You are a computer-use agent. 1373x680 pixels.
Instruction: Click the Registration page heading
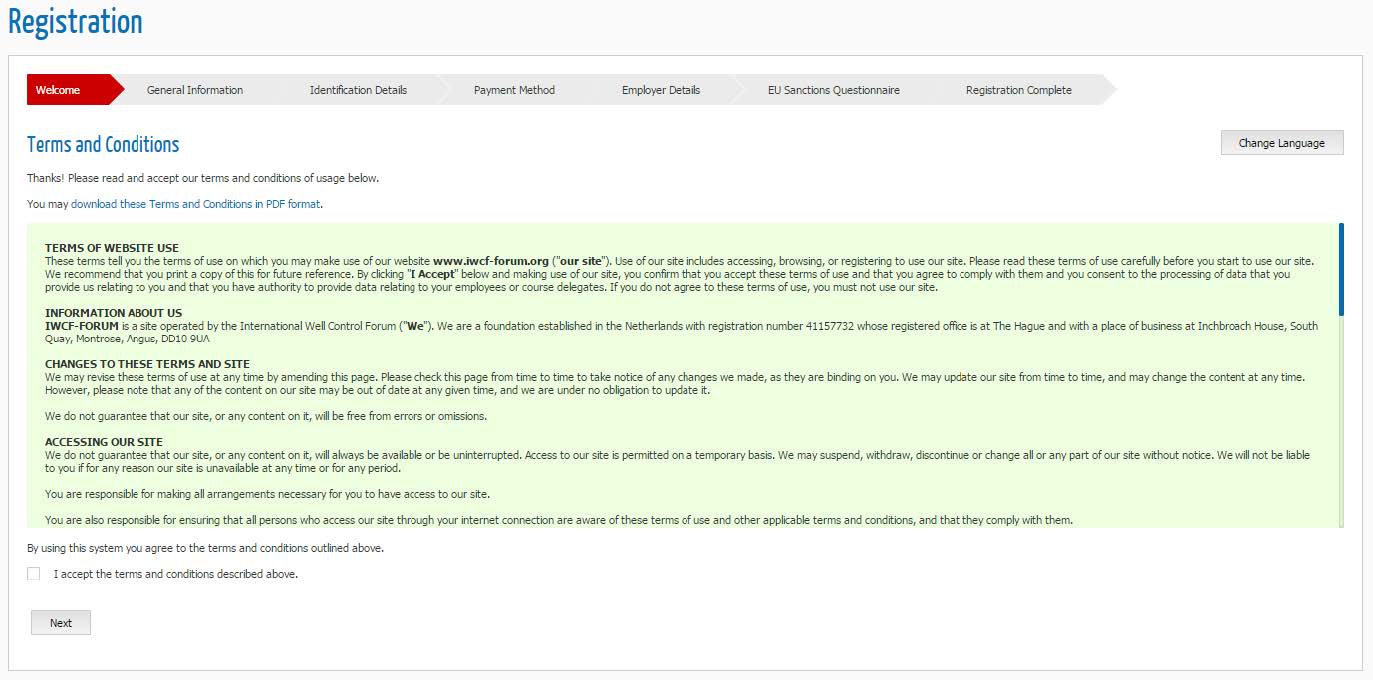(x=76, y=22)
